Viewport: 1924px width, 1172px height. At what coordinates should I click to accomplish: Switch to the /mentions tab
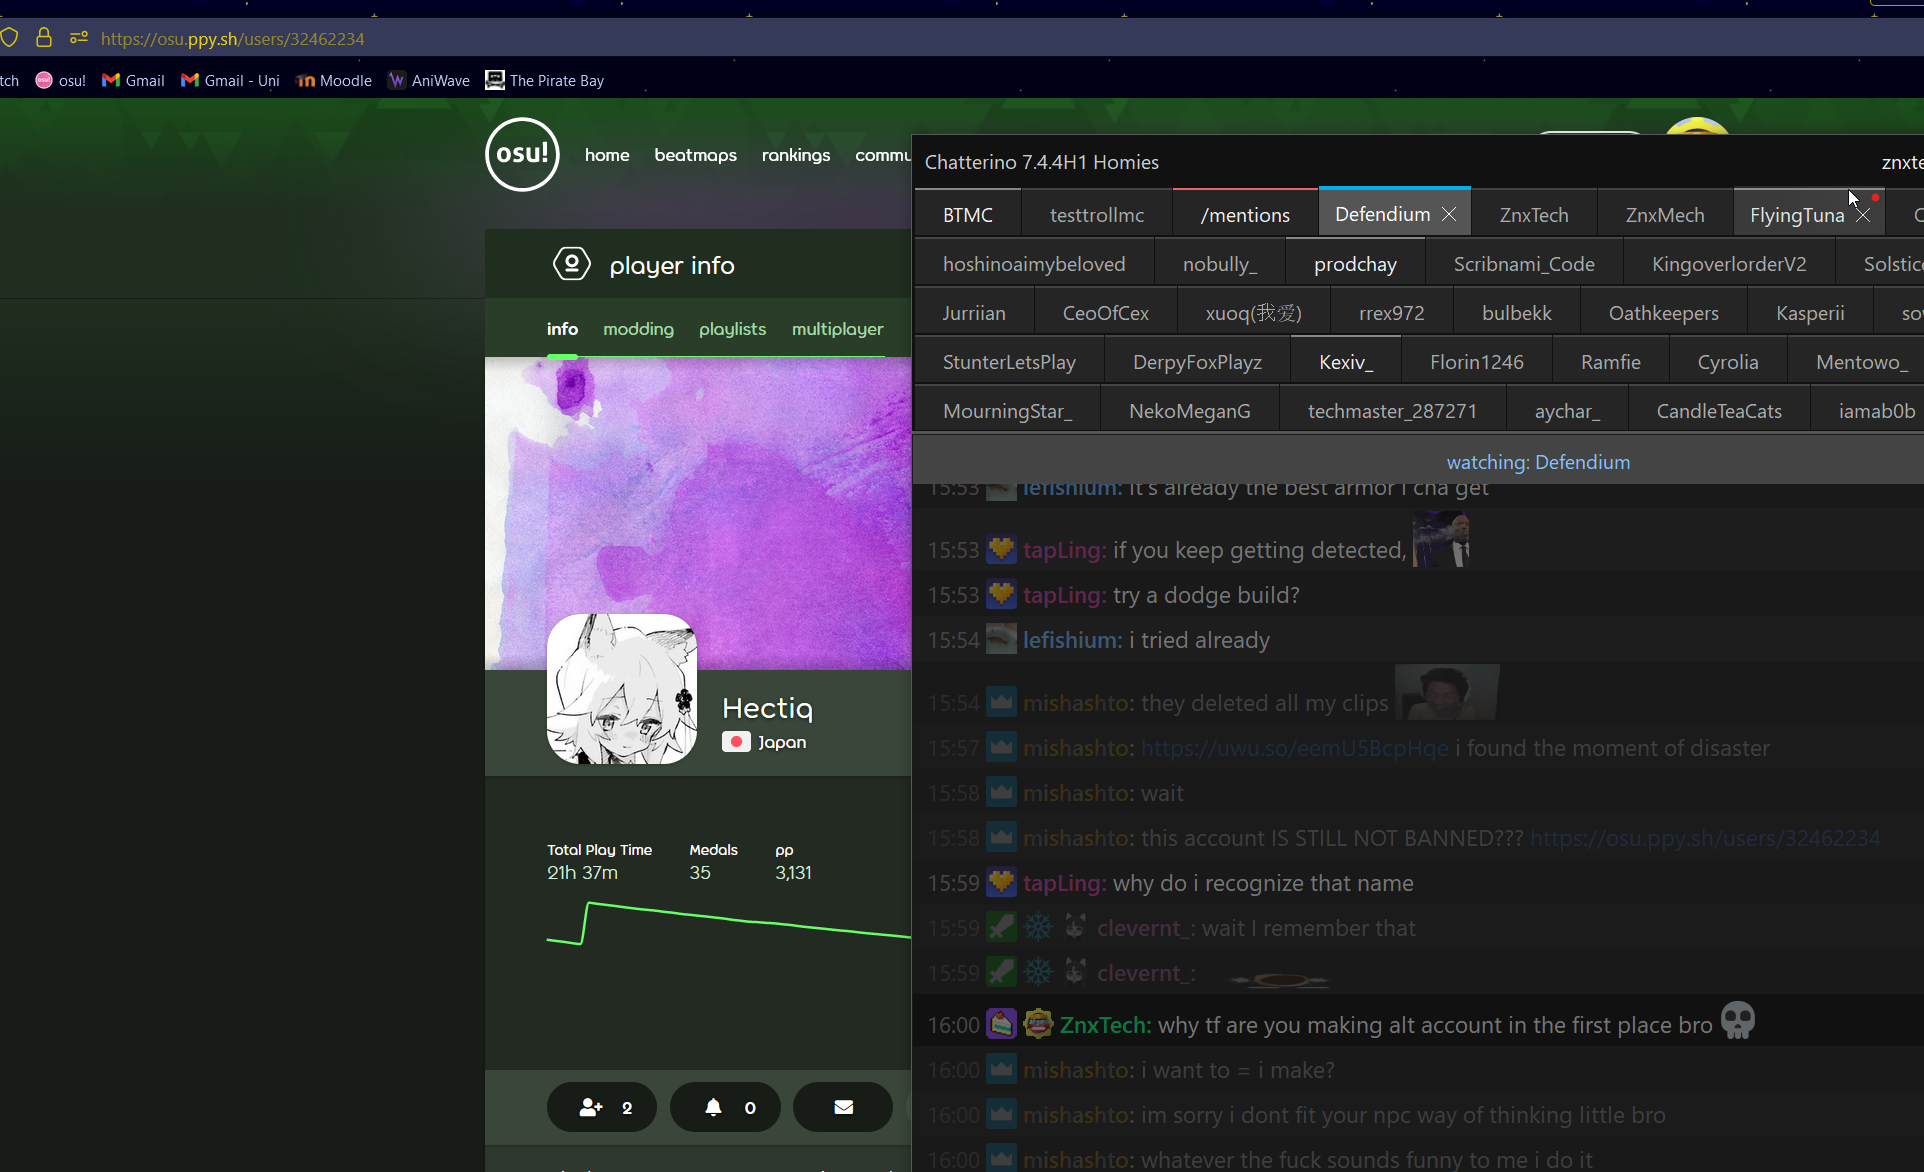(x=1245, y=215)
